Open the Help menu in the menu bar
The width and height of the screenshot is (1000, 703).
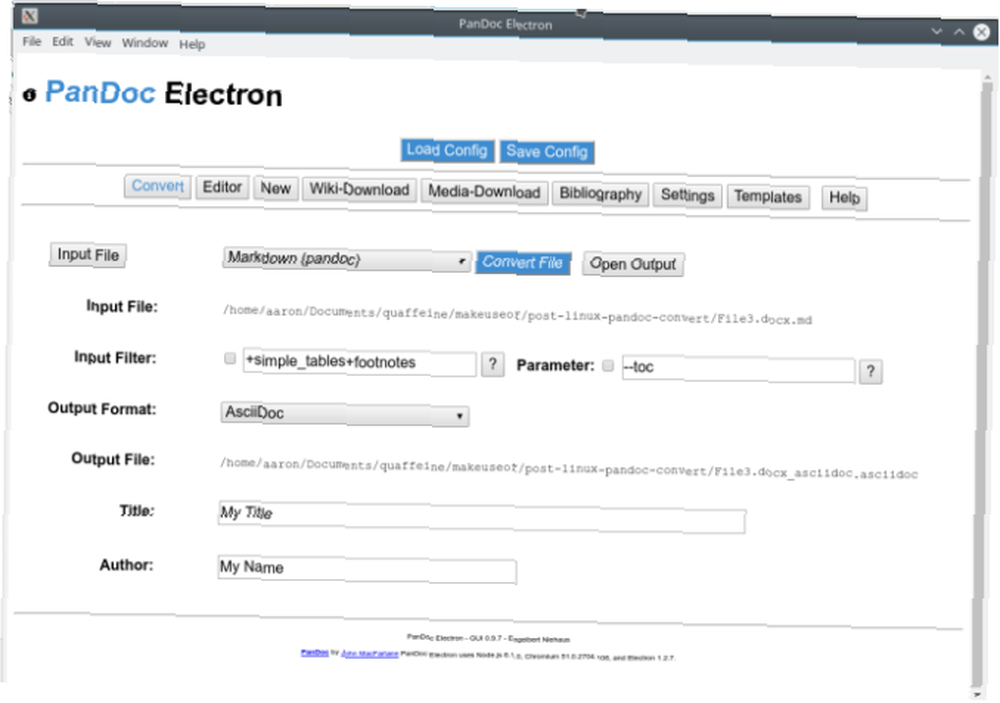pyautogui.click(x=192, y=45)
